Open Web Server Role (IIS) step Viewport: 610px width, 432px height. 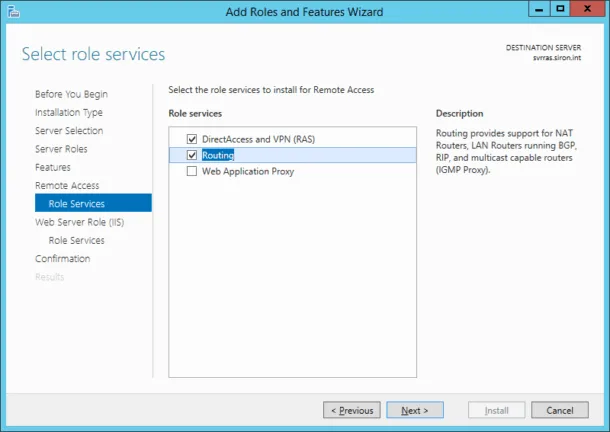point(79,222)
